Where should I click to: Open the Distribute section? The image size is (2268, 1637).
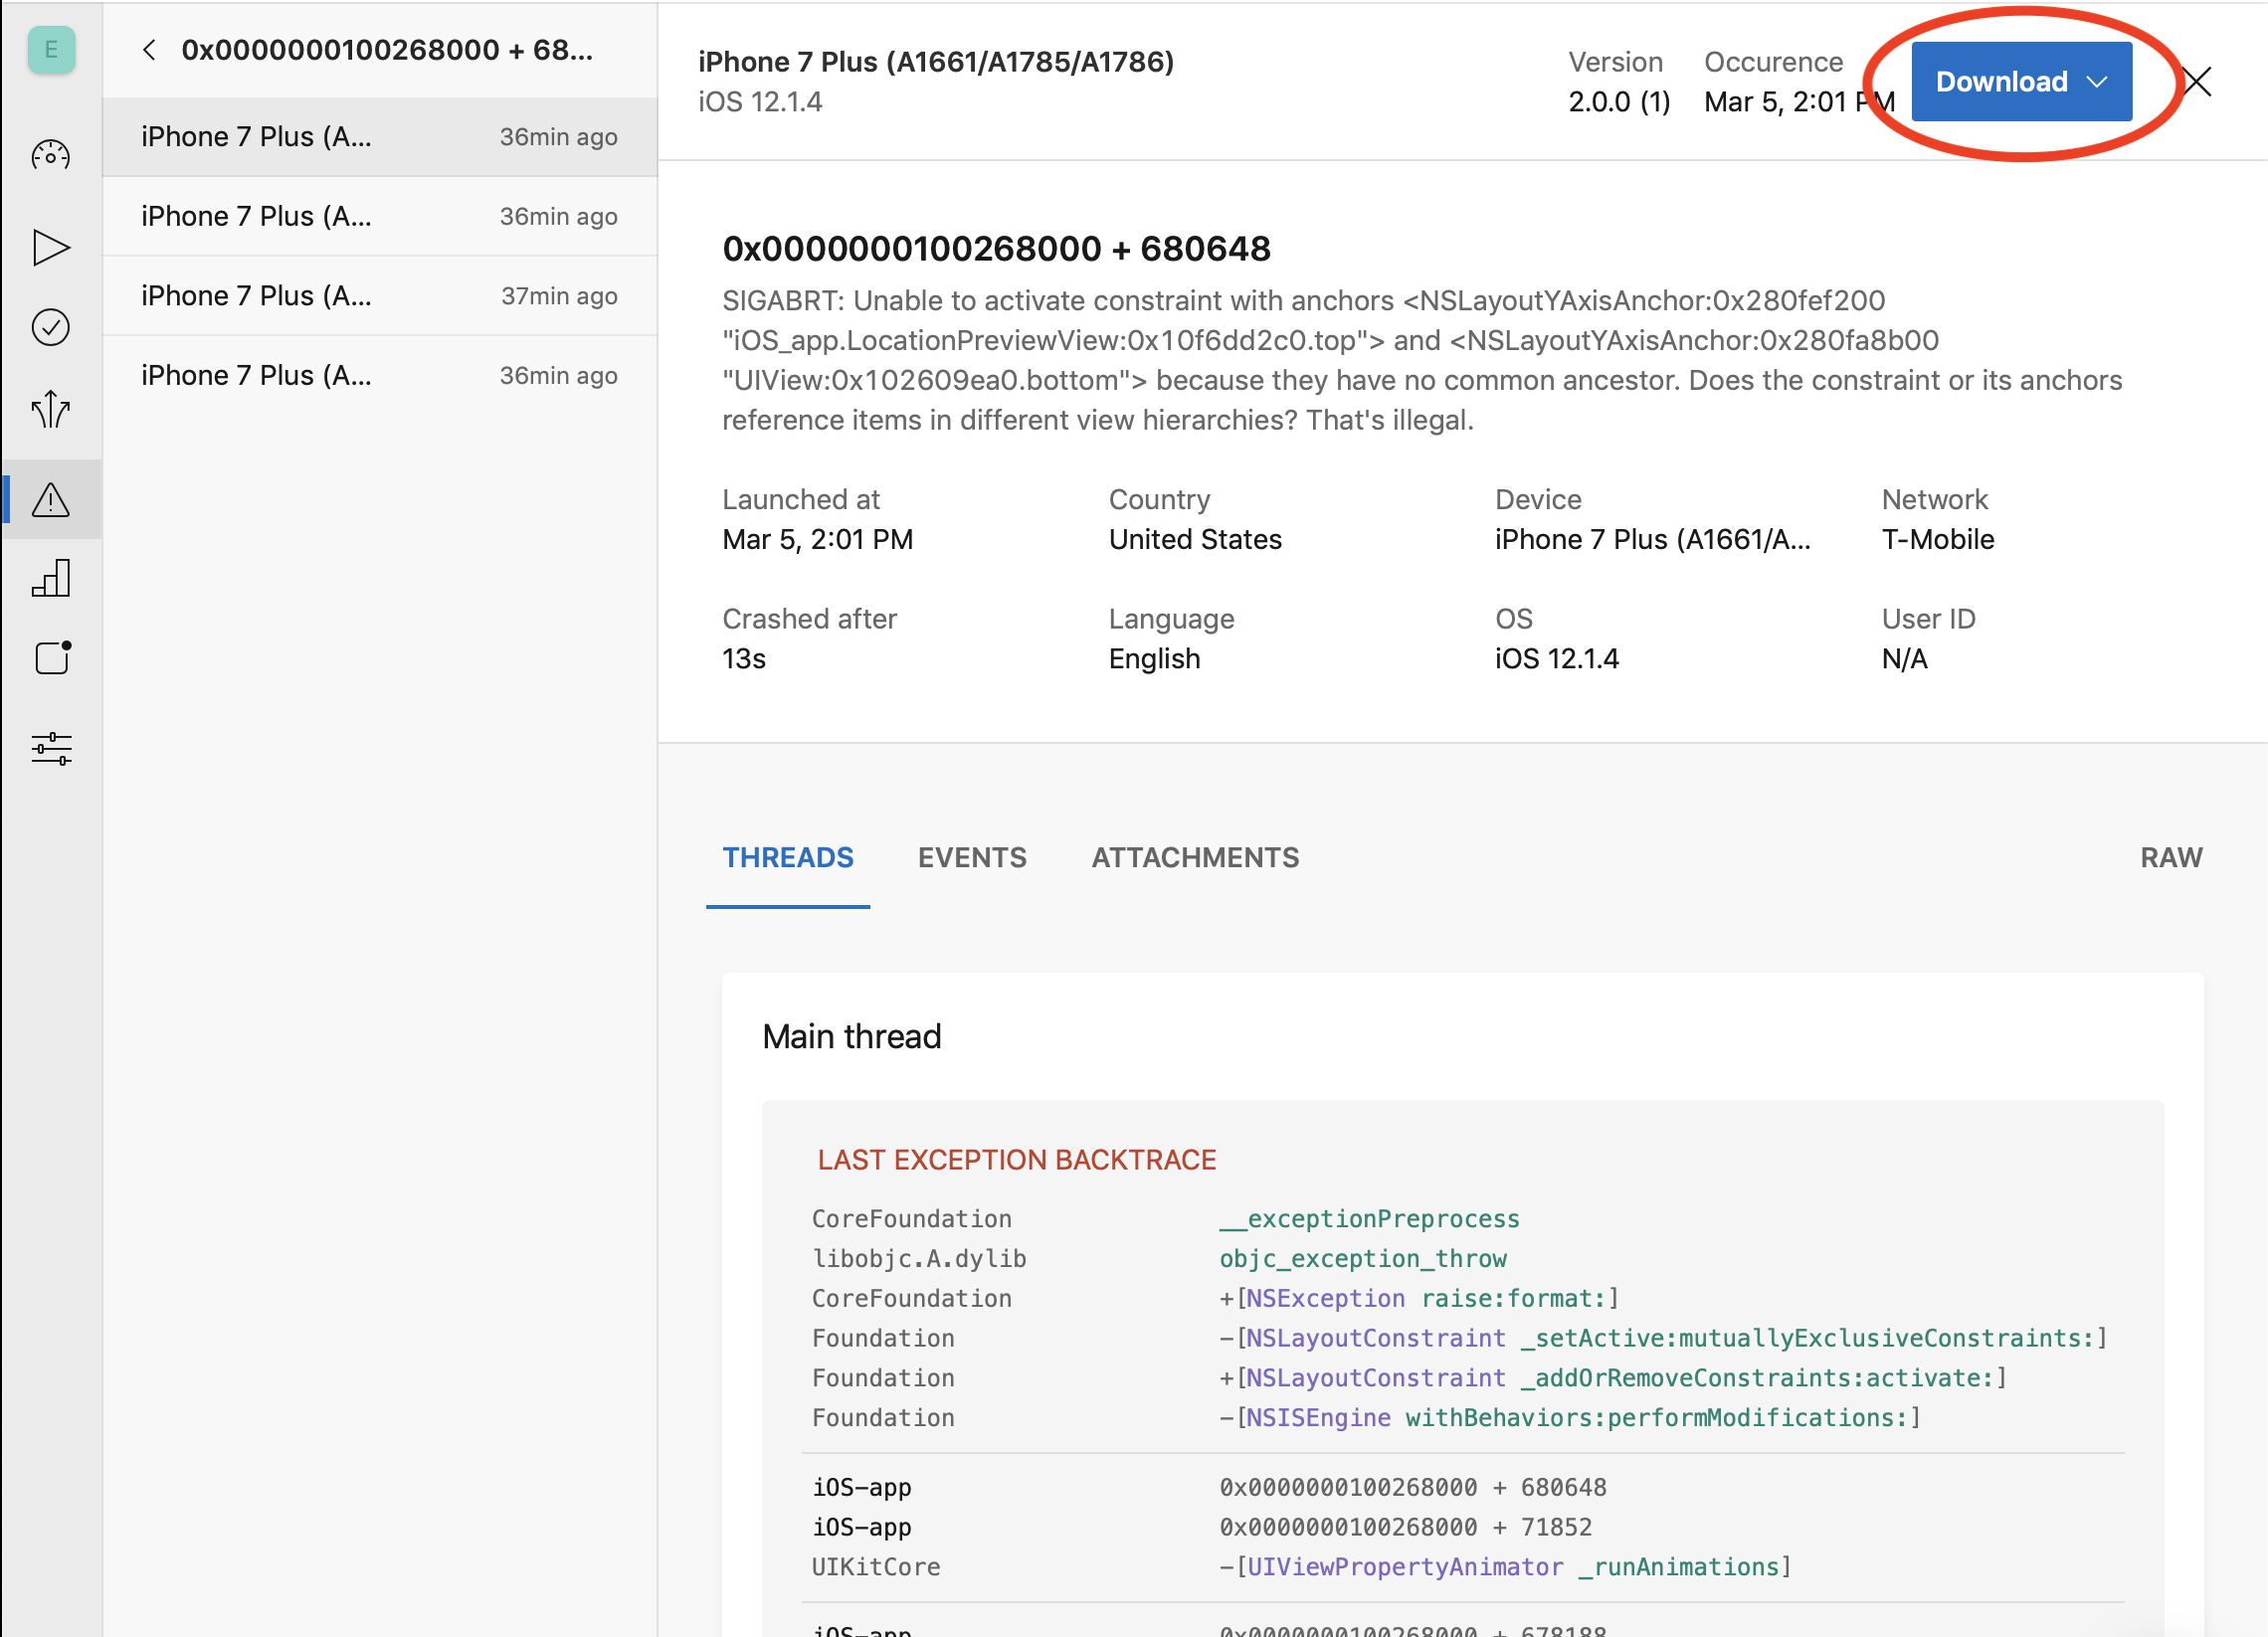pos(51,409)
